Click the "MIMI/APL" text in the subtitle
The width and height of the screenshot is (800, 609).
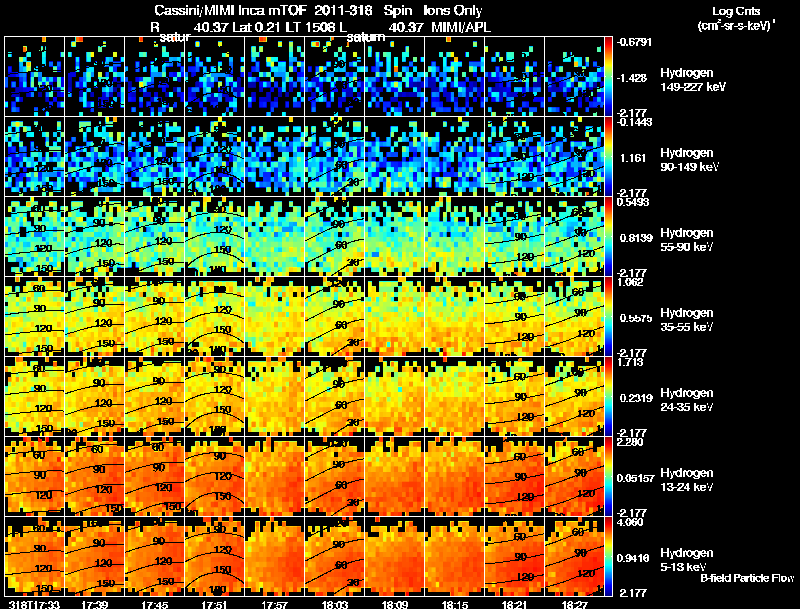[461, 27]
